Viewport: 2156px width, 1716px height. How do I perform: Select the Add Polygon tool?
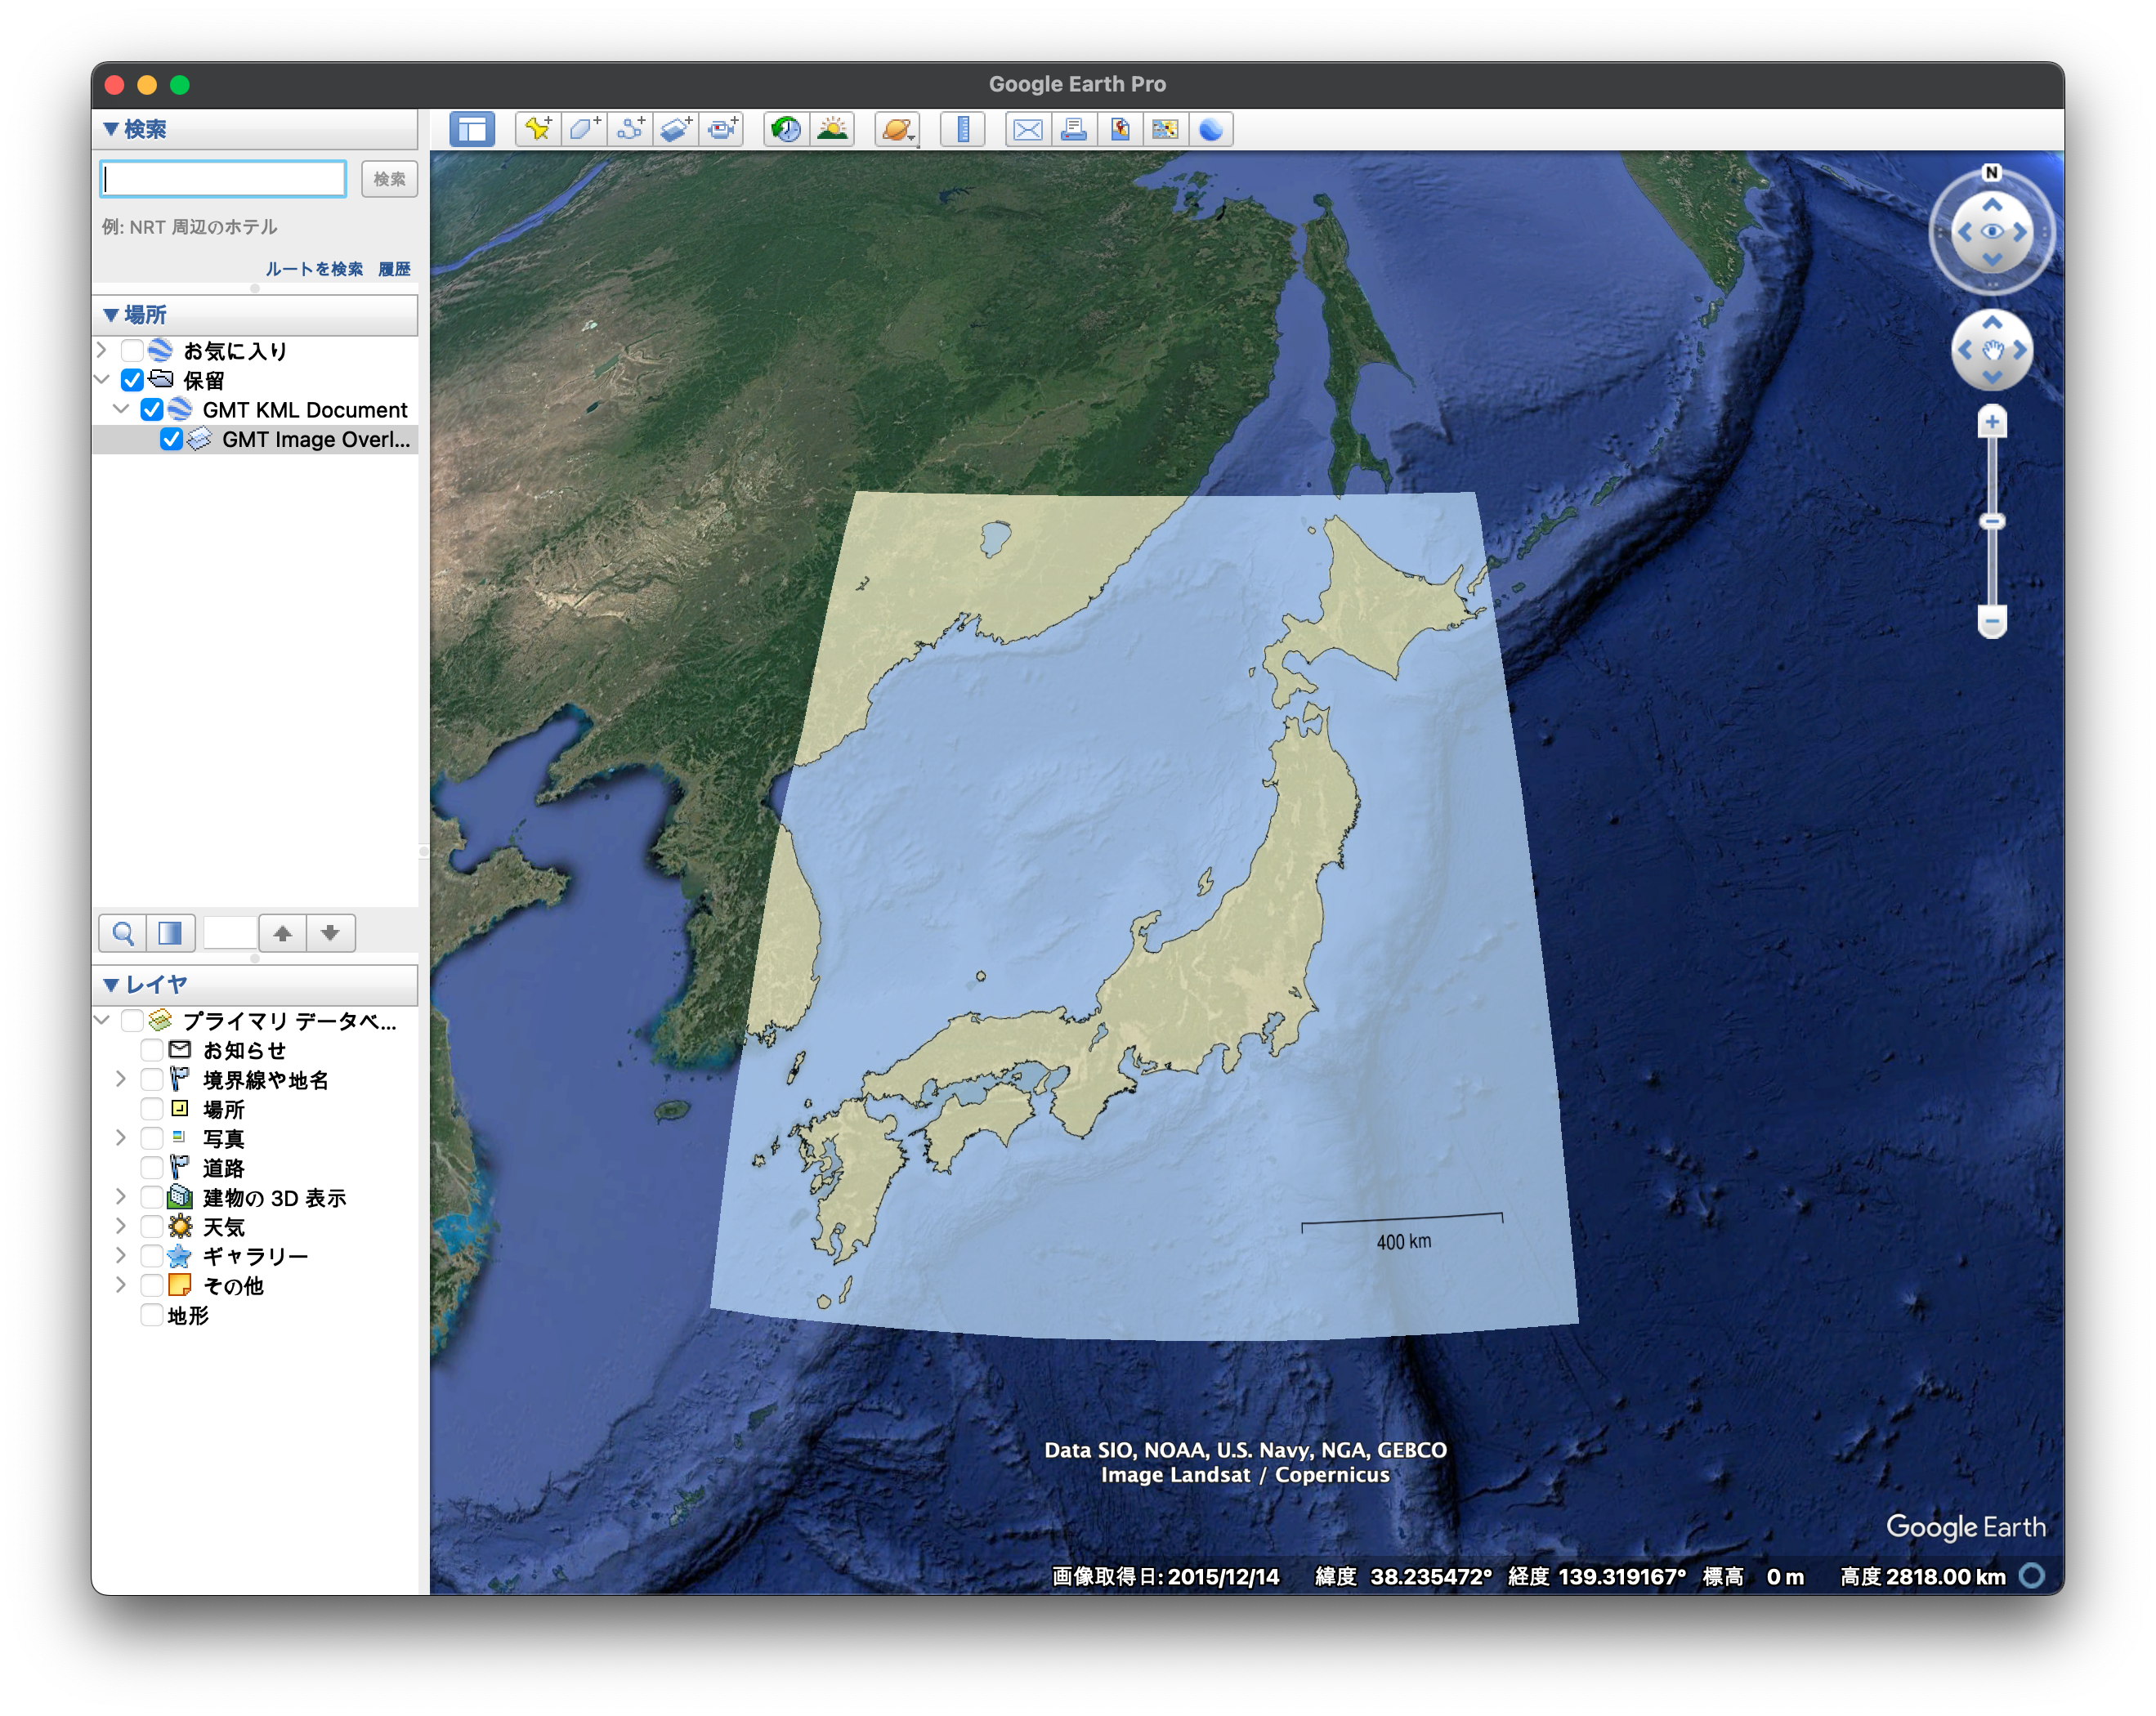584,129
